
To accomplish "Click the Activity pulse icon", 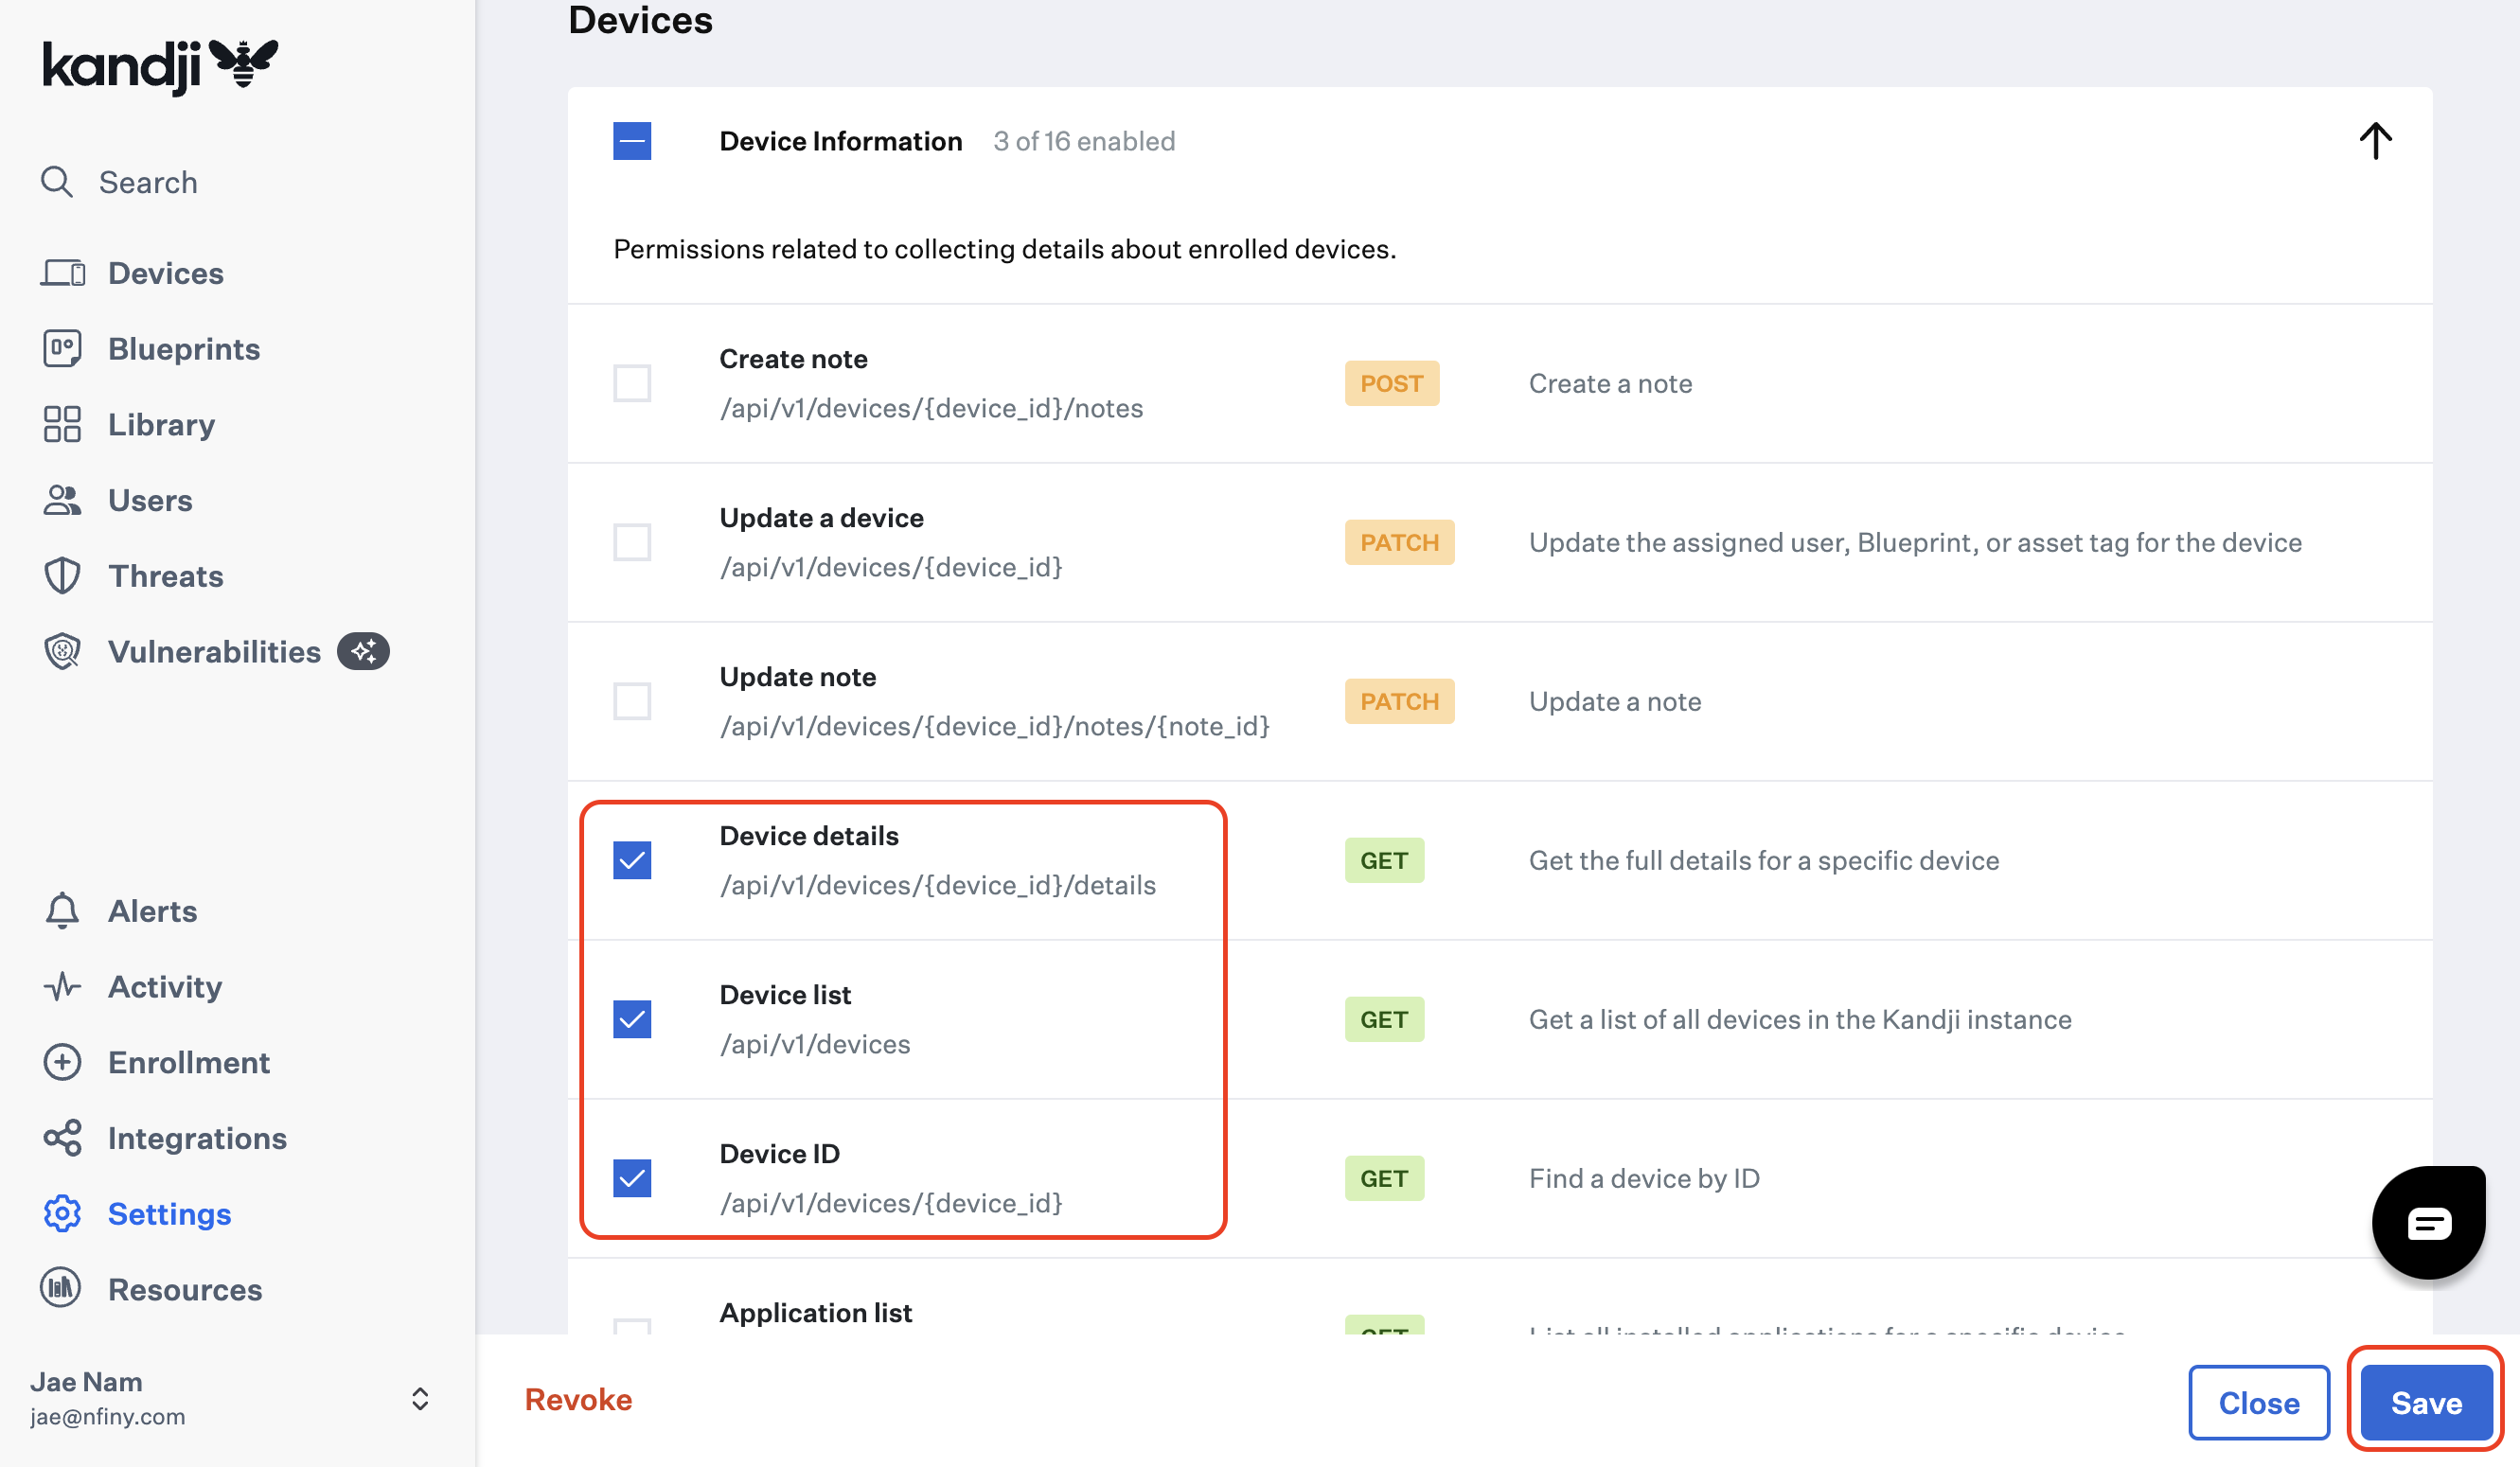I will [62, 987].
